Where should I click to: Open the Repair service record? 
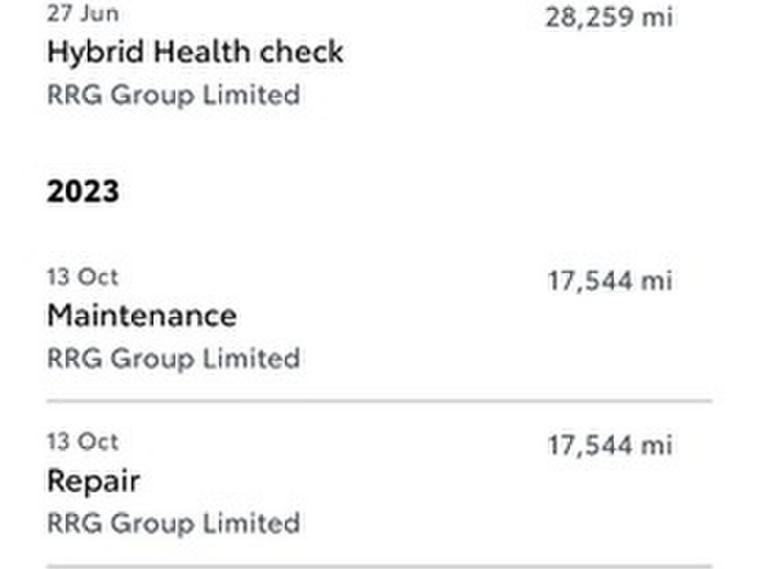click(x=93, y=481)
